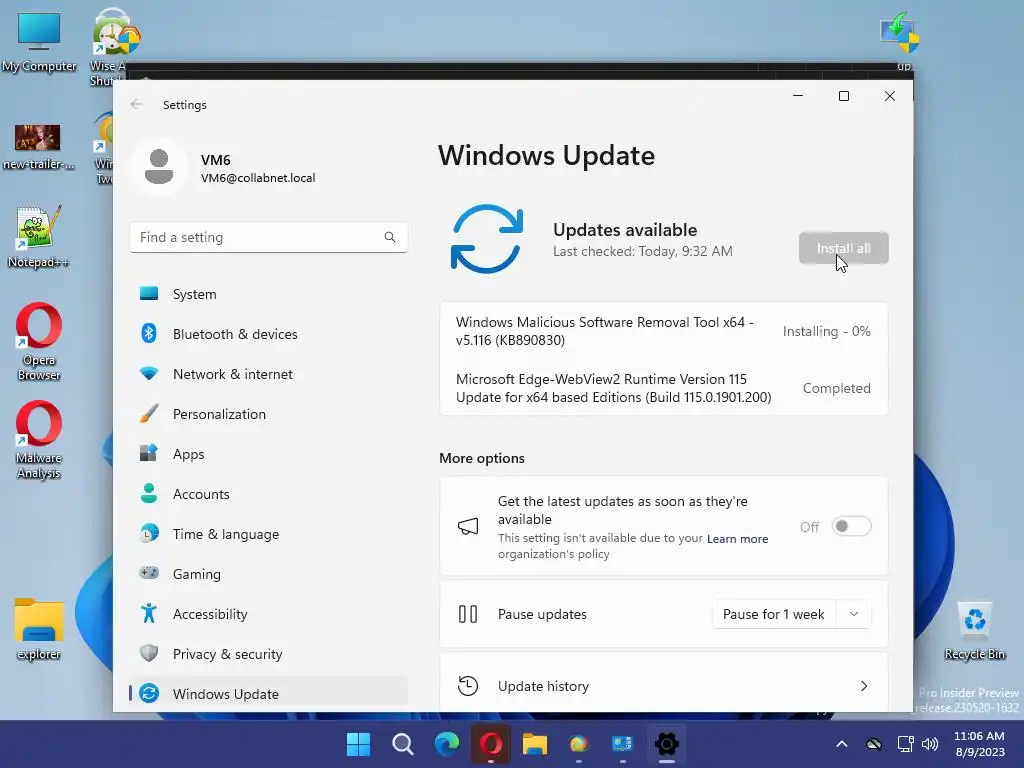Click the VM6 profile avatar picture
Screen dimensions: 1024x768
(x=159, y=167)
